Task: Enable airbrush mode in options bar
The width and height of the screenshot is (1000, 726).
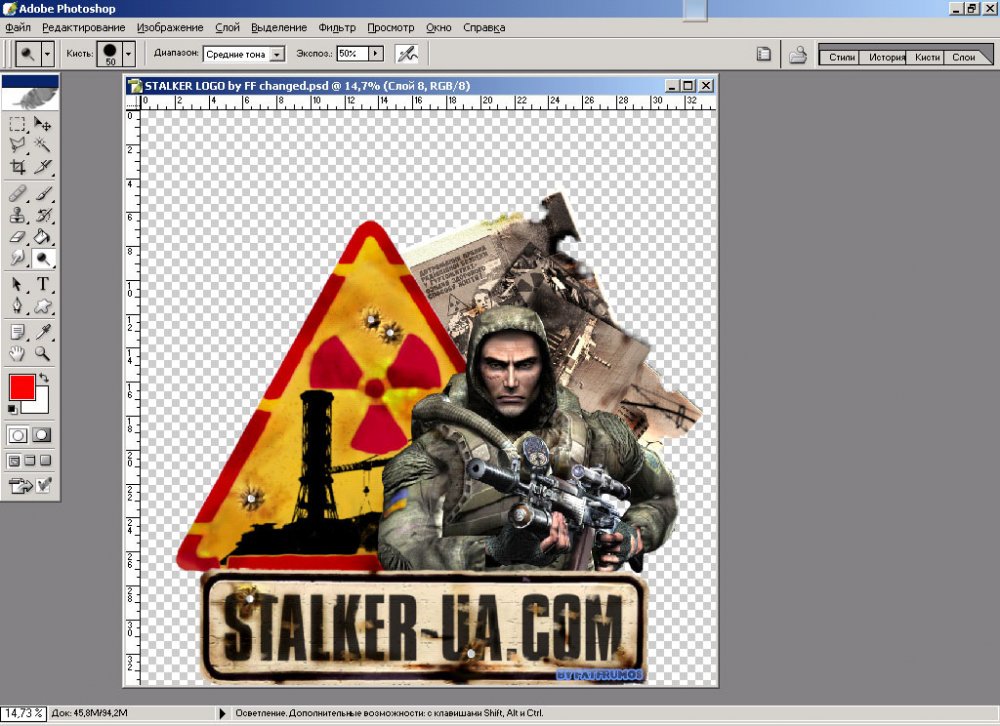Action: click(406, 54)
